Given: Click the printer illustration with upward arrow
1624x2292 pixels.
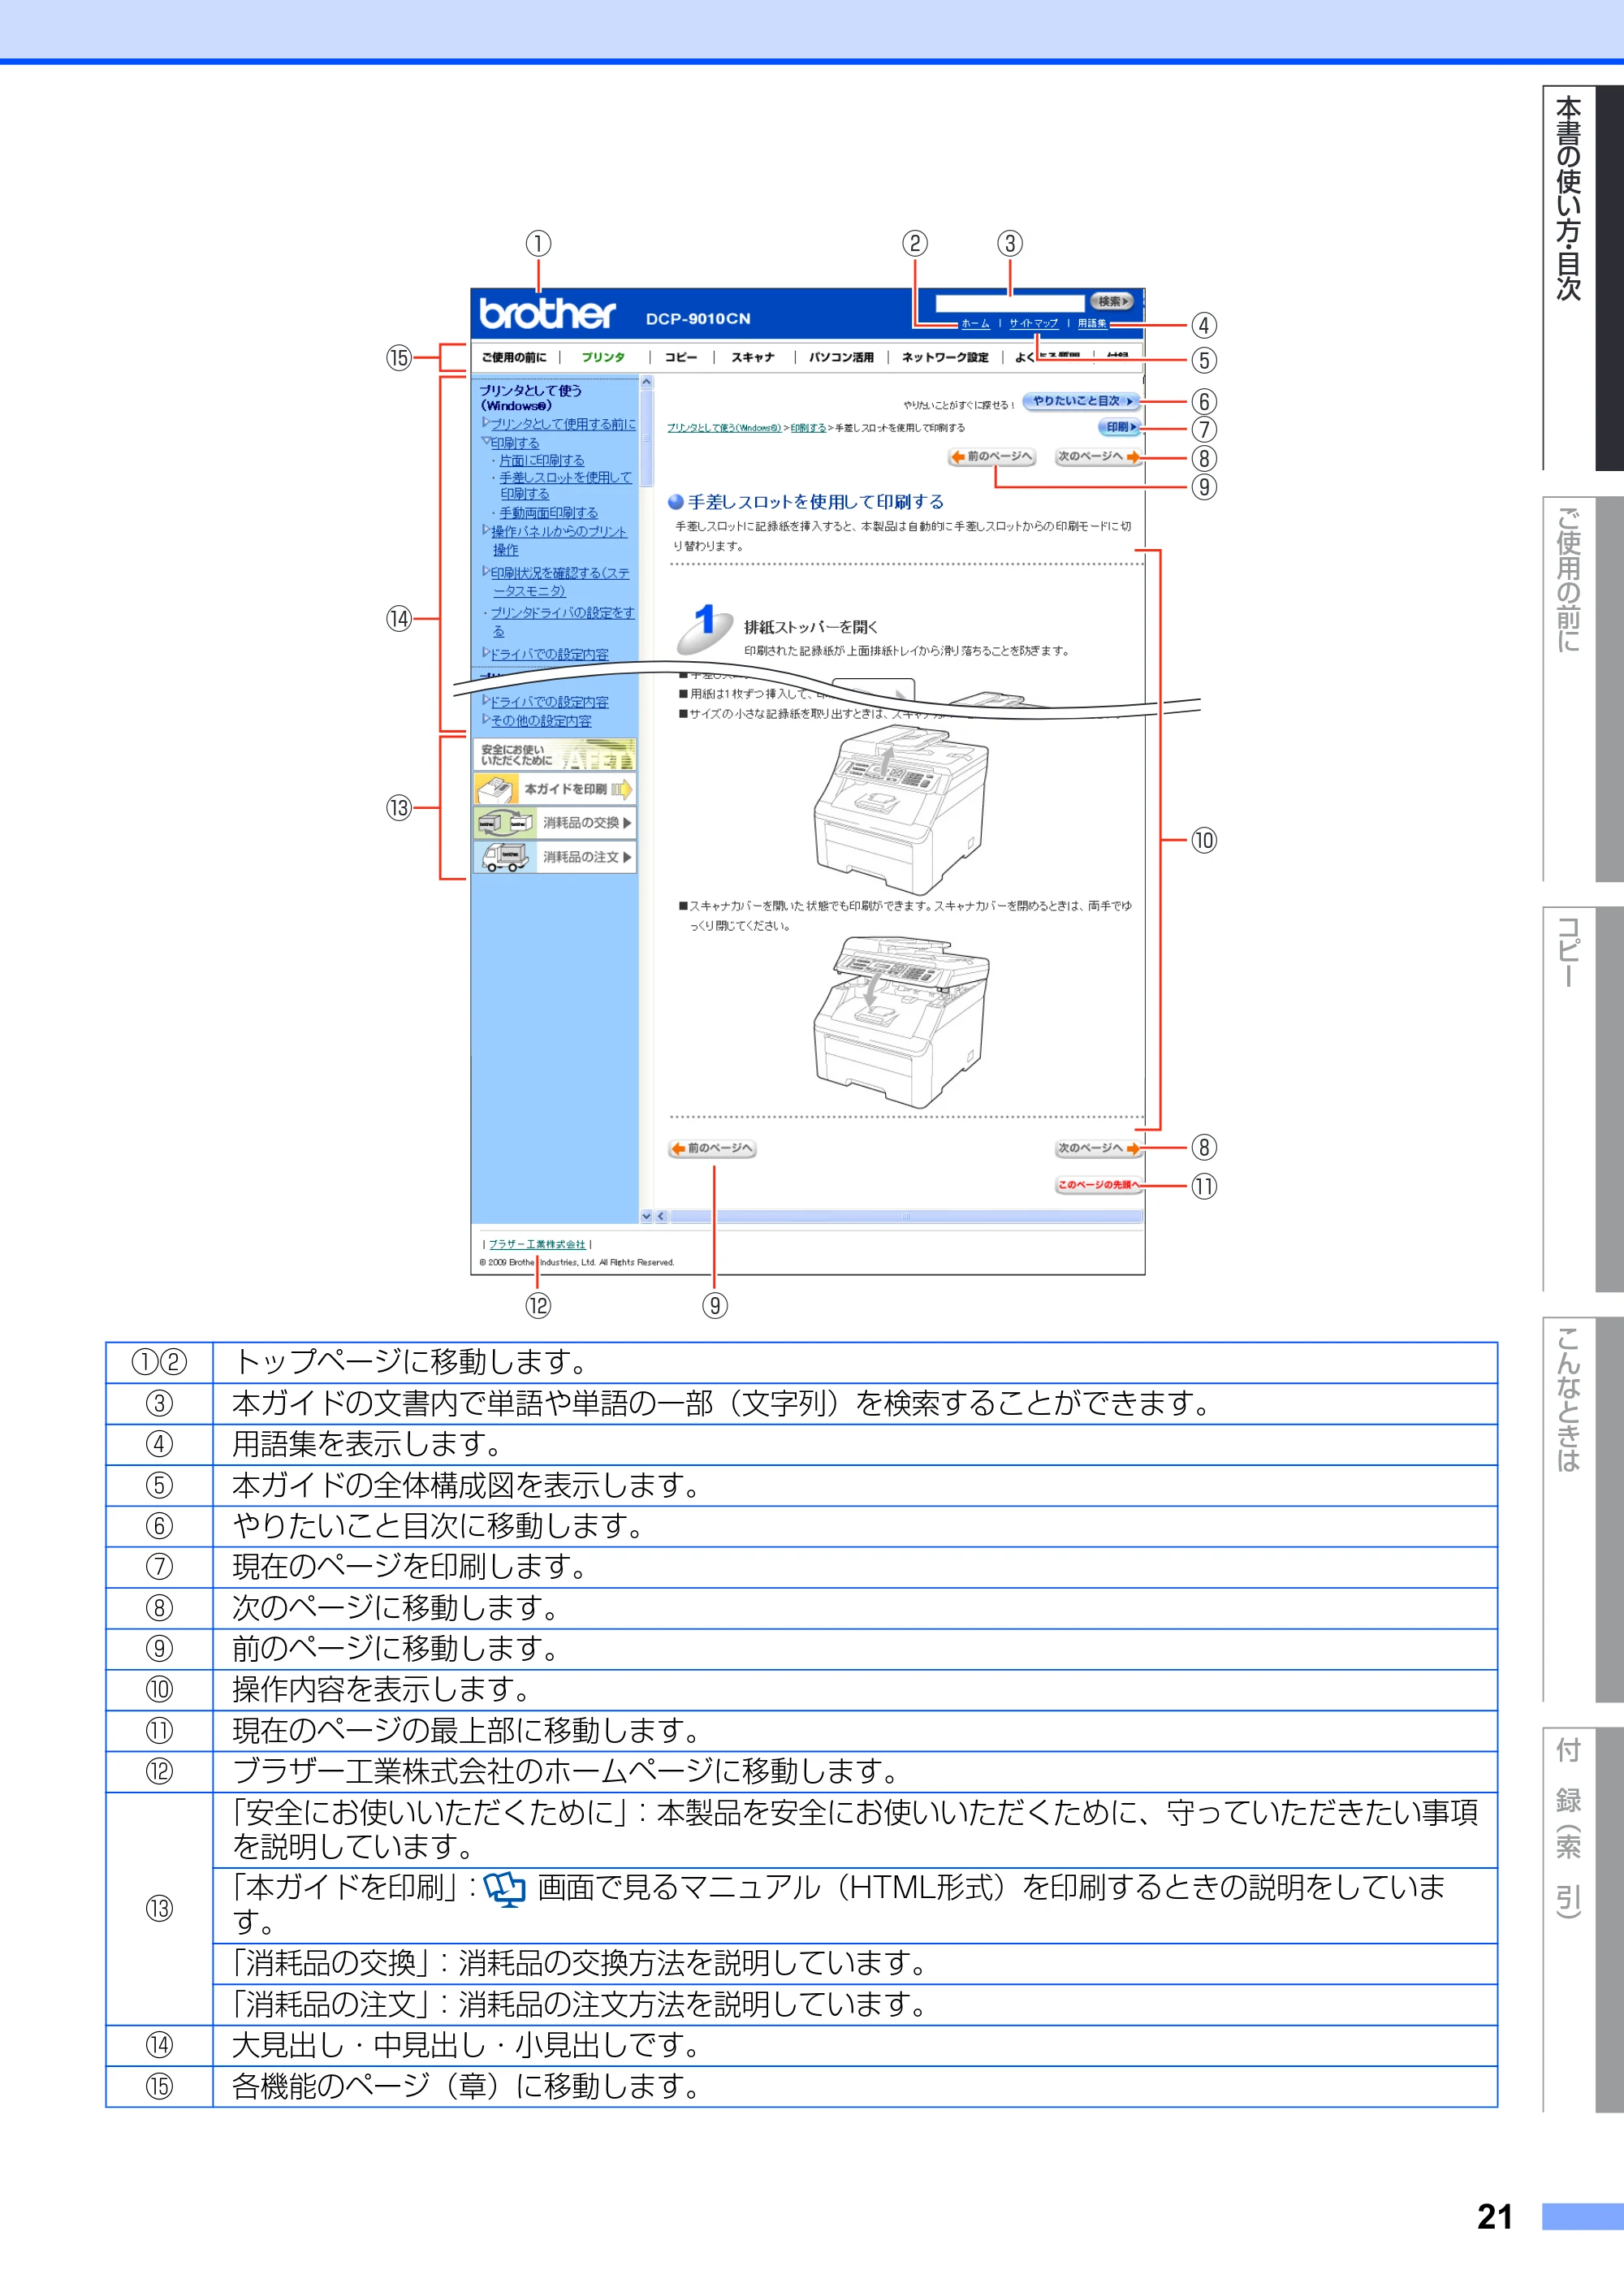Looking at the screenshot, I should (900, 810).
